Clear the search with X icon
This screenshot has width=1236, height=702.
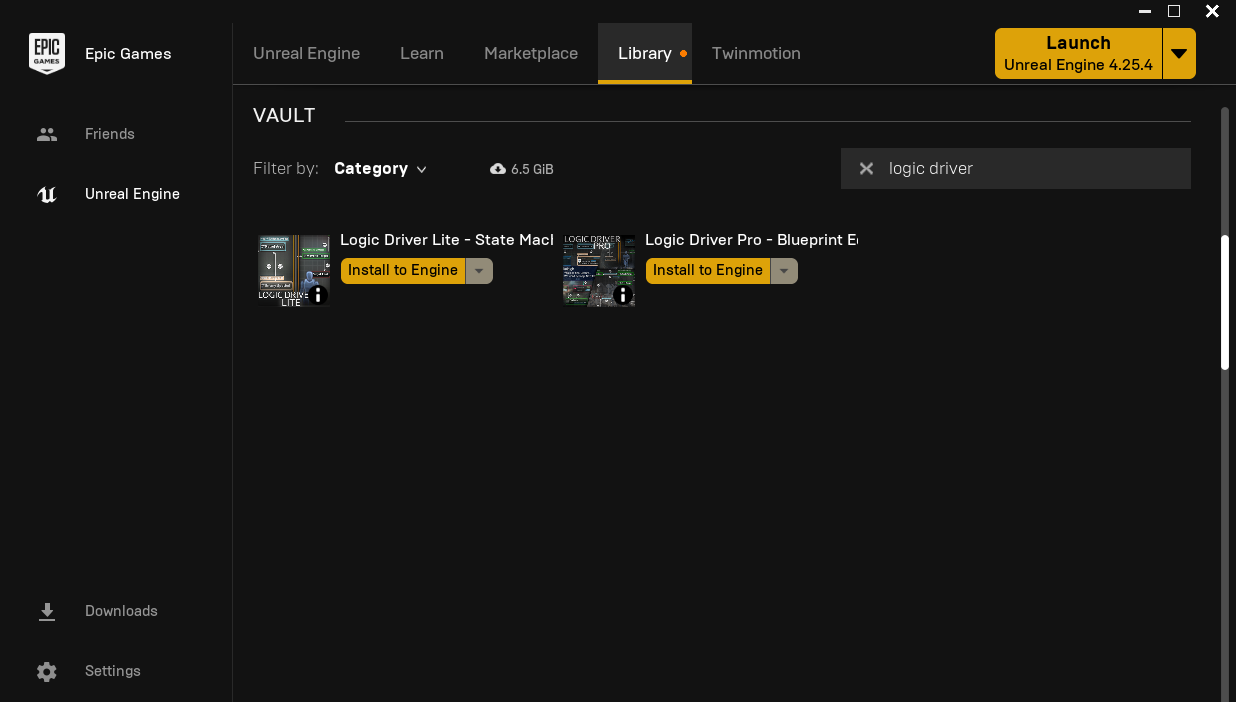867,168
